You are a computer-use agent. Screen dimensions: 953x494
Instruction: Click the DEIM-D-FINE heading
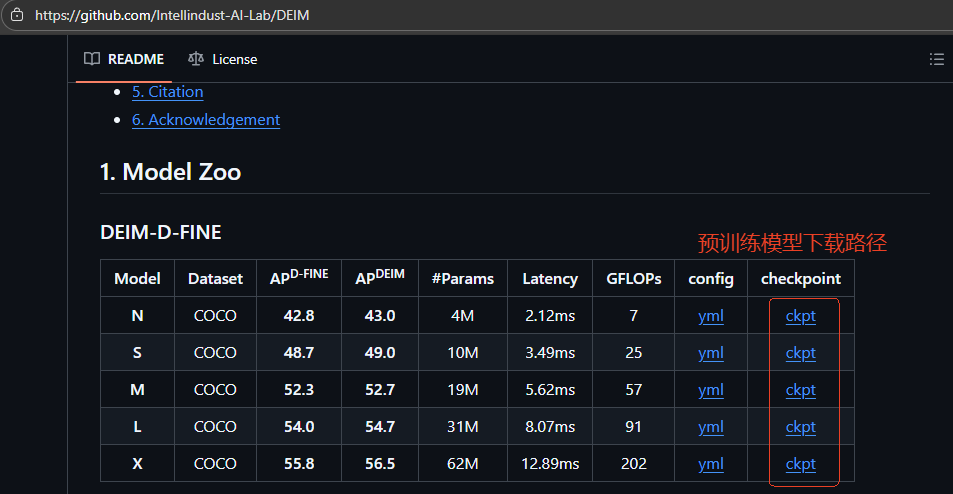160,232
